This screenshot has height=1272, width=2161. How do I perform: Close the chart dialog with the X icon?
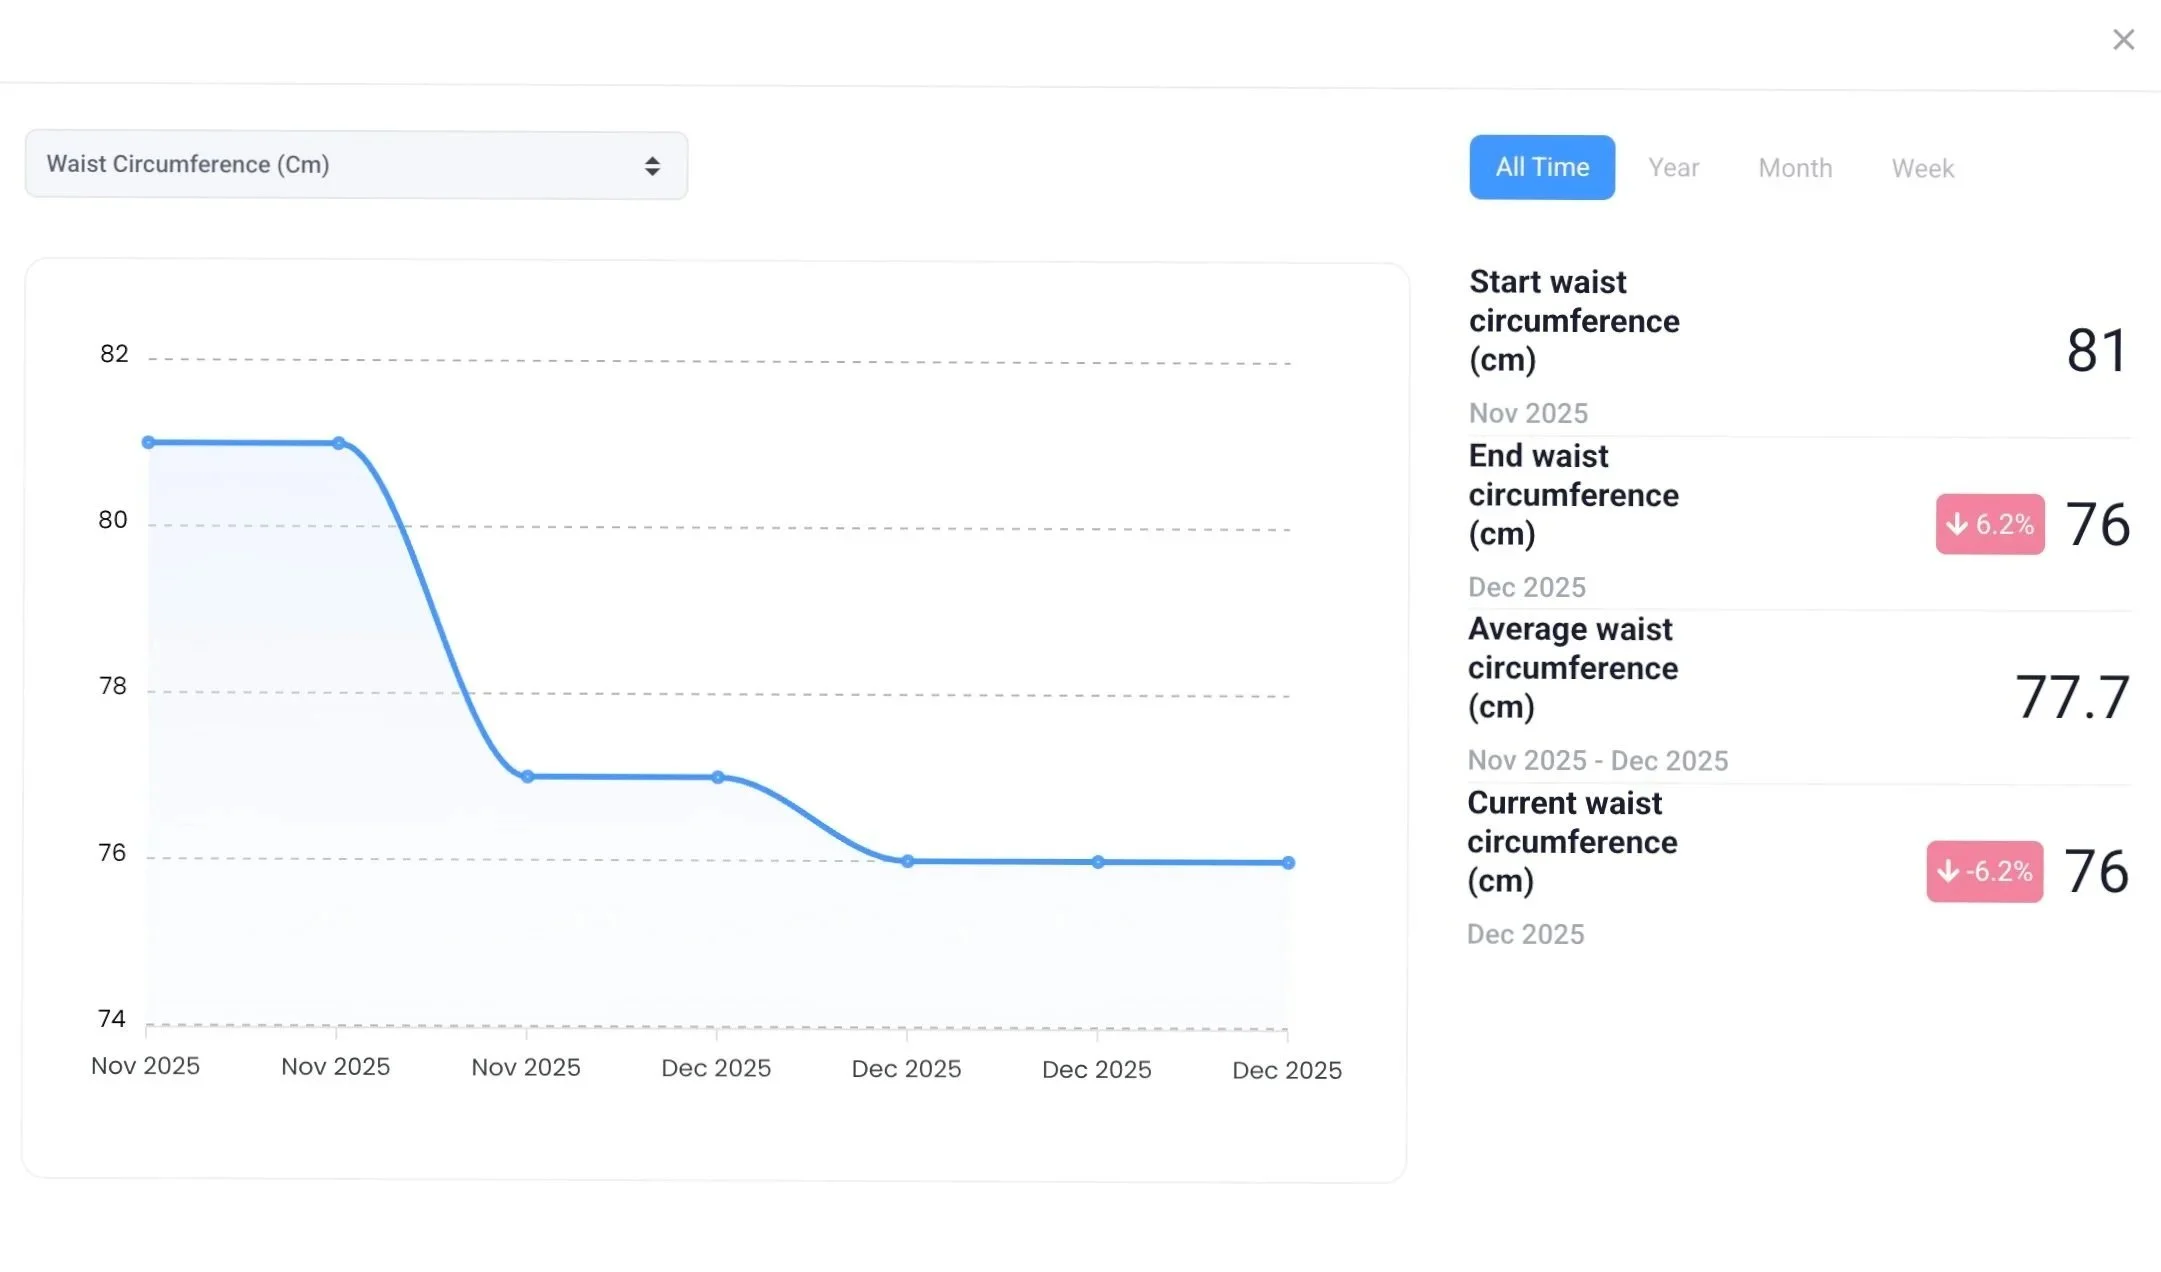pos(2123,40)
